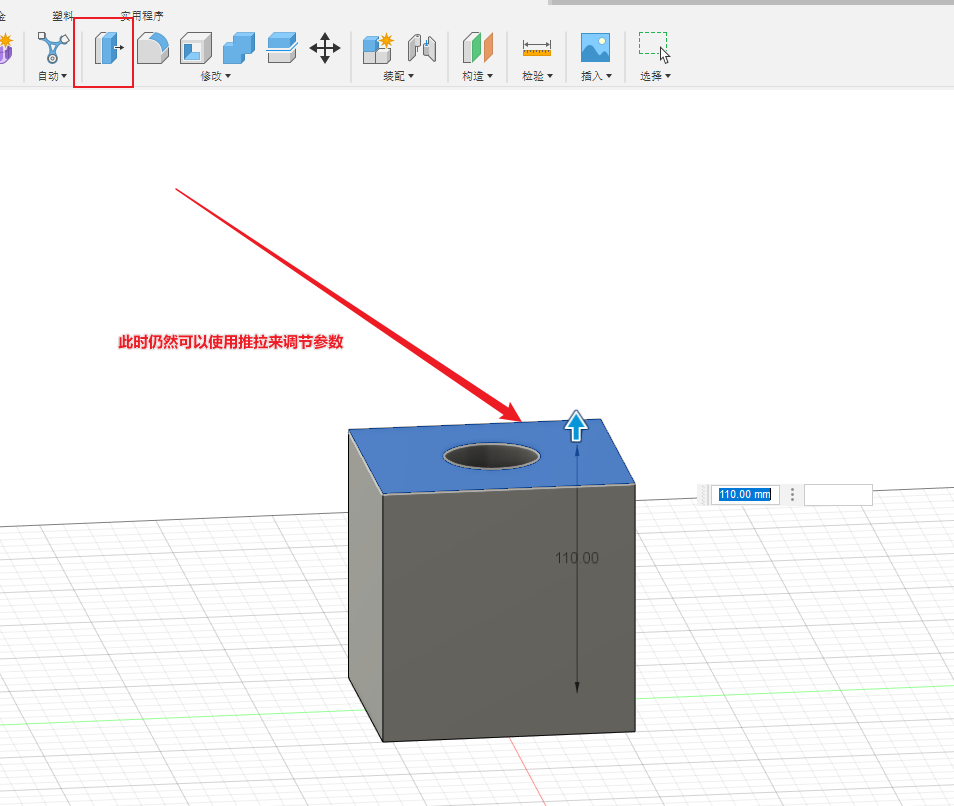Open the Measure ruler tool
Viewport: 954px width, 806px height.
(537, 48)
